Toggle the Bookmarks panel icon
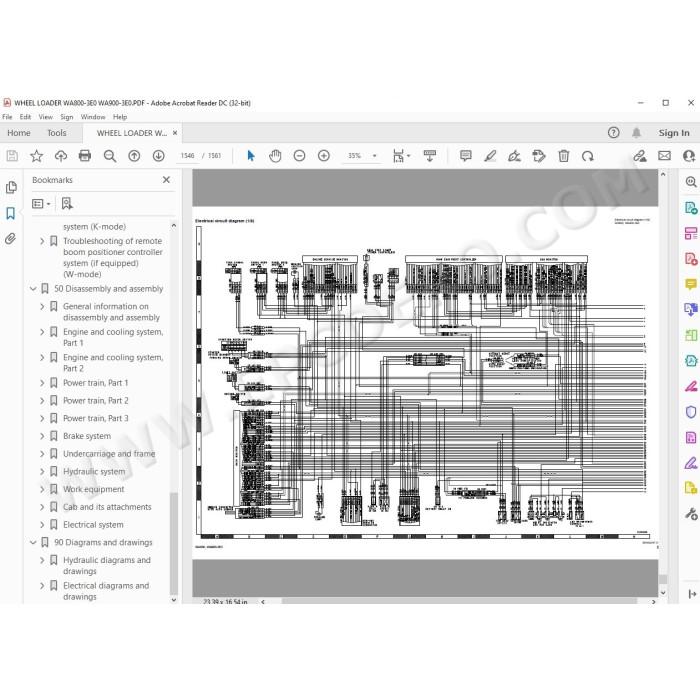This screenshot has height=700, width=700. 11,213
